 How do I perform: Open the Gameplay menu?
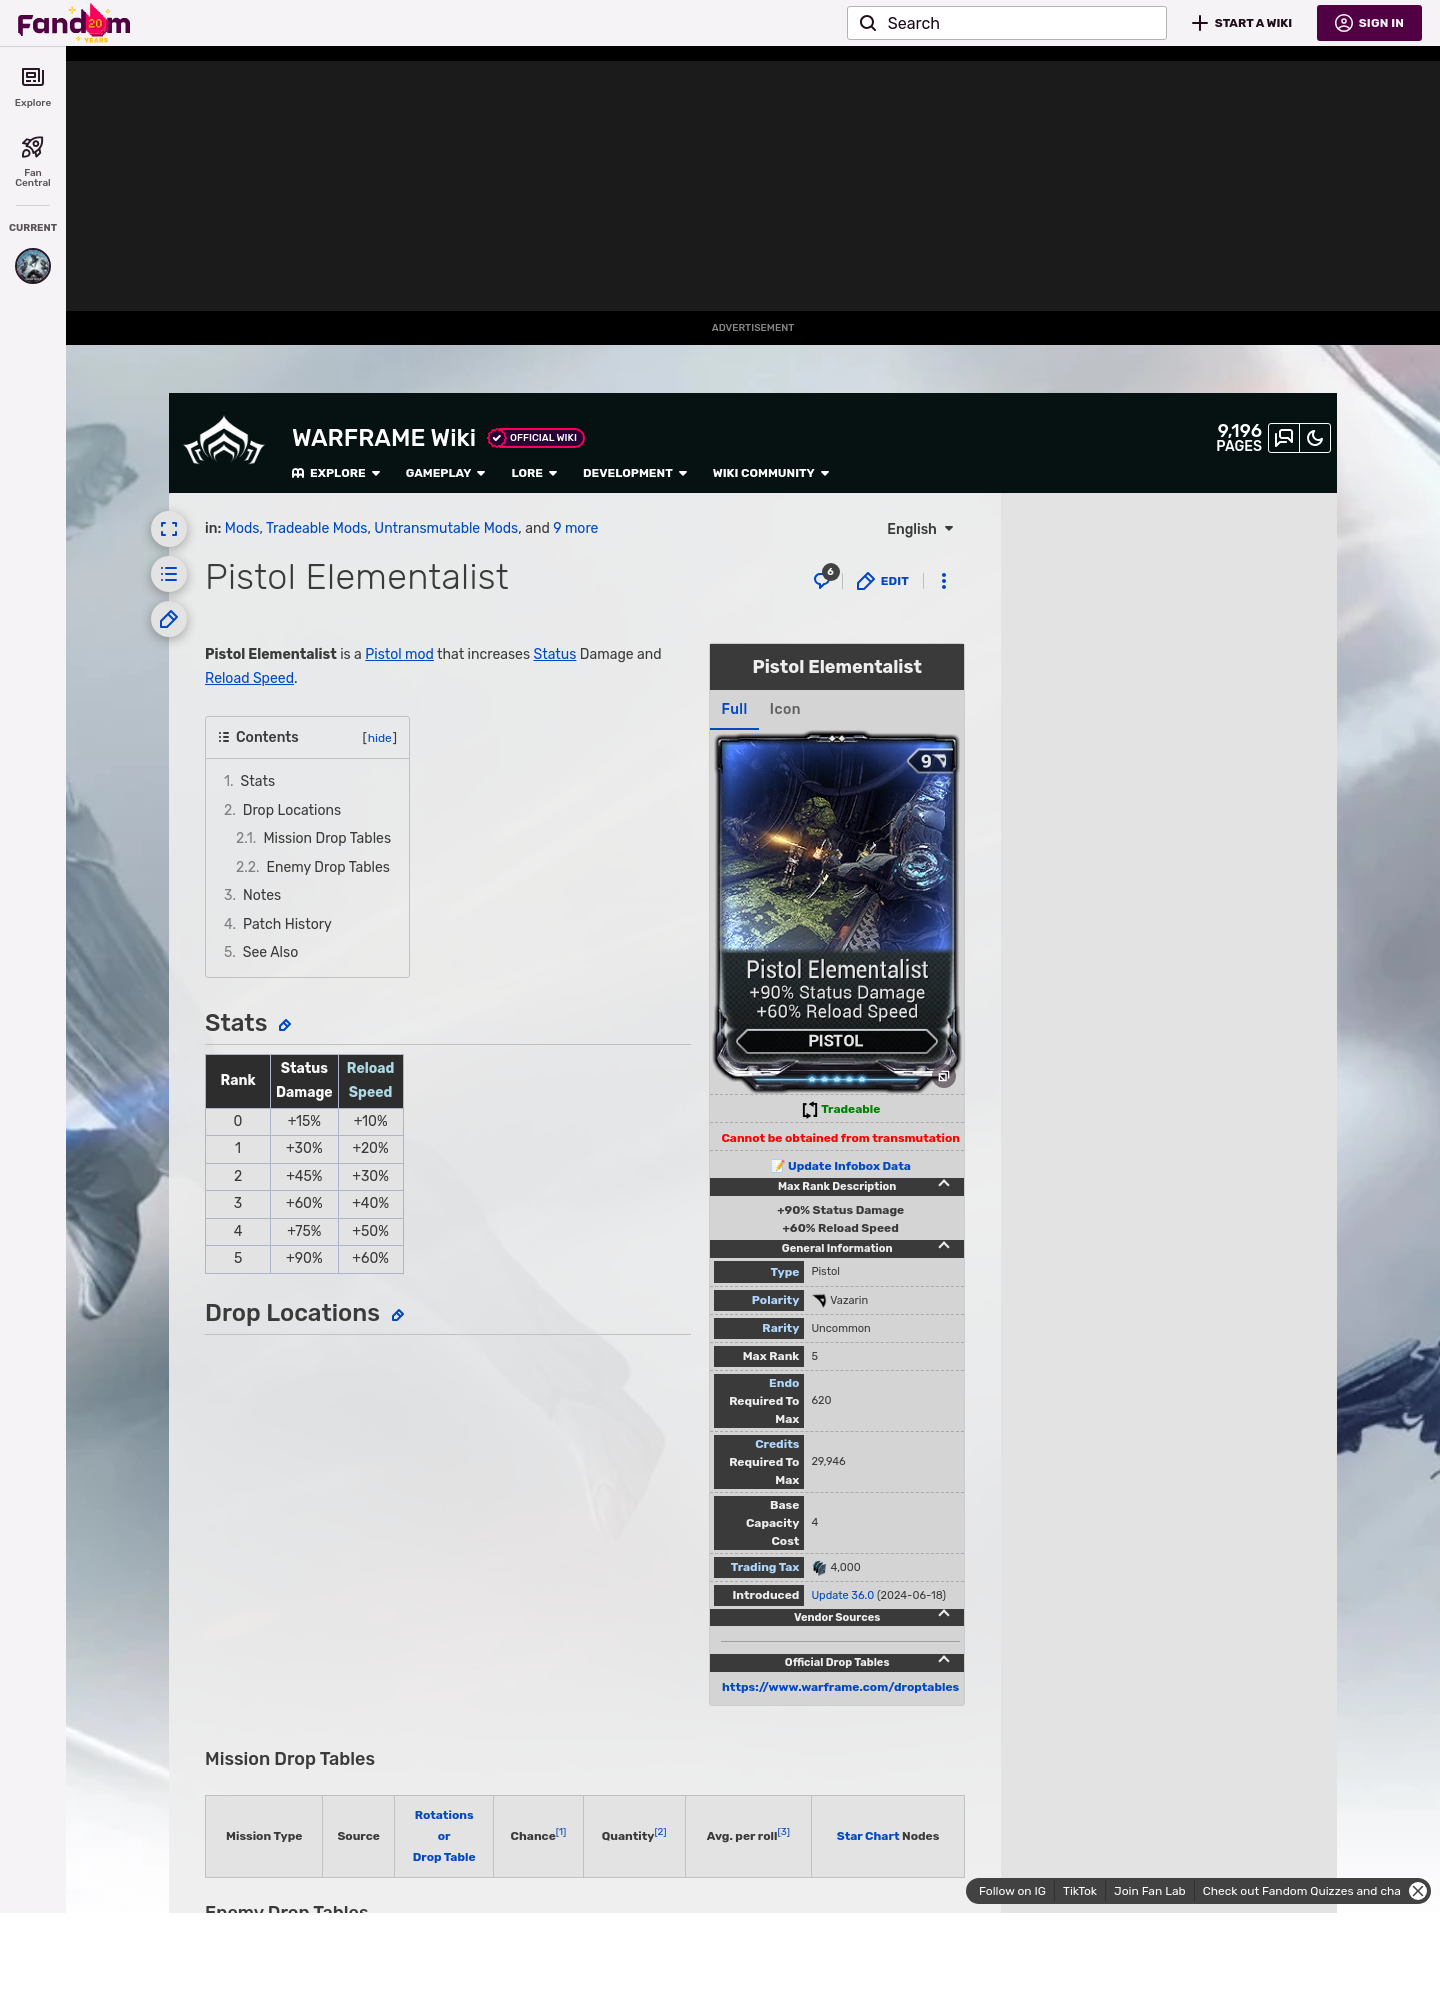coord(445,473)
